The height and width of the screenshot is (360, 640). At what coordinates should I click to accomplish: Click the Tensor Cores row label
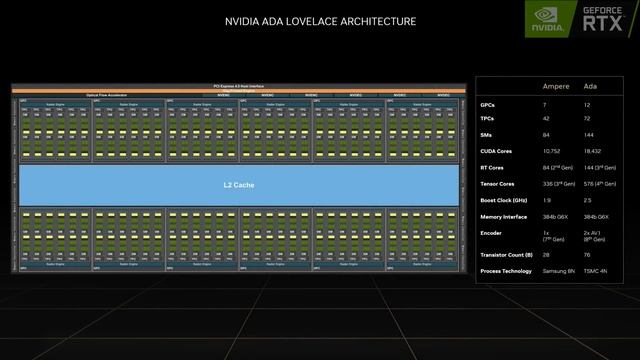point(497,184)
